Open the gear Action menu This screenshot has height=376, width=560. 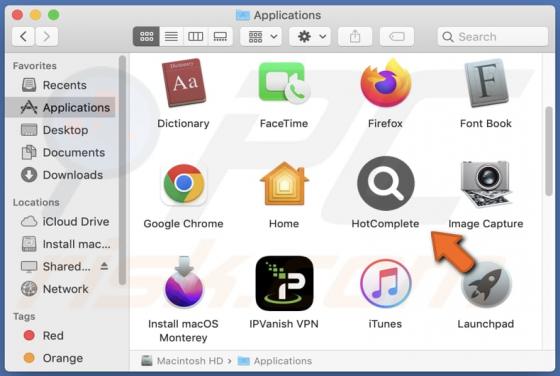[x=310, y=36]
